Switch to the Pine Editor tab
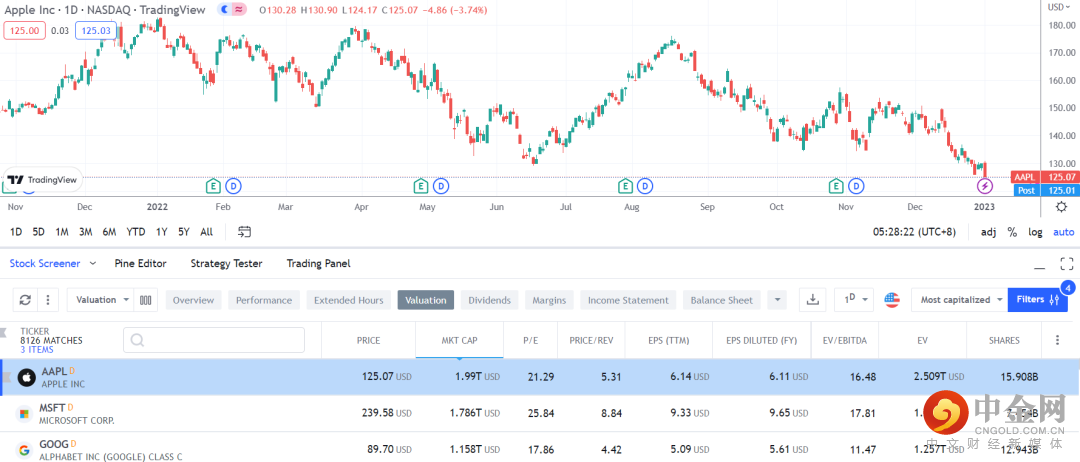1080x462 pixels. point(140,264)
